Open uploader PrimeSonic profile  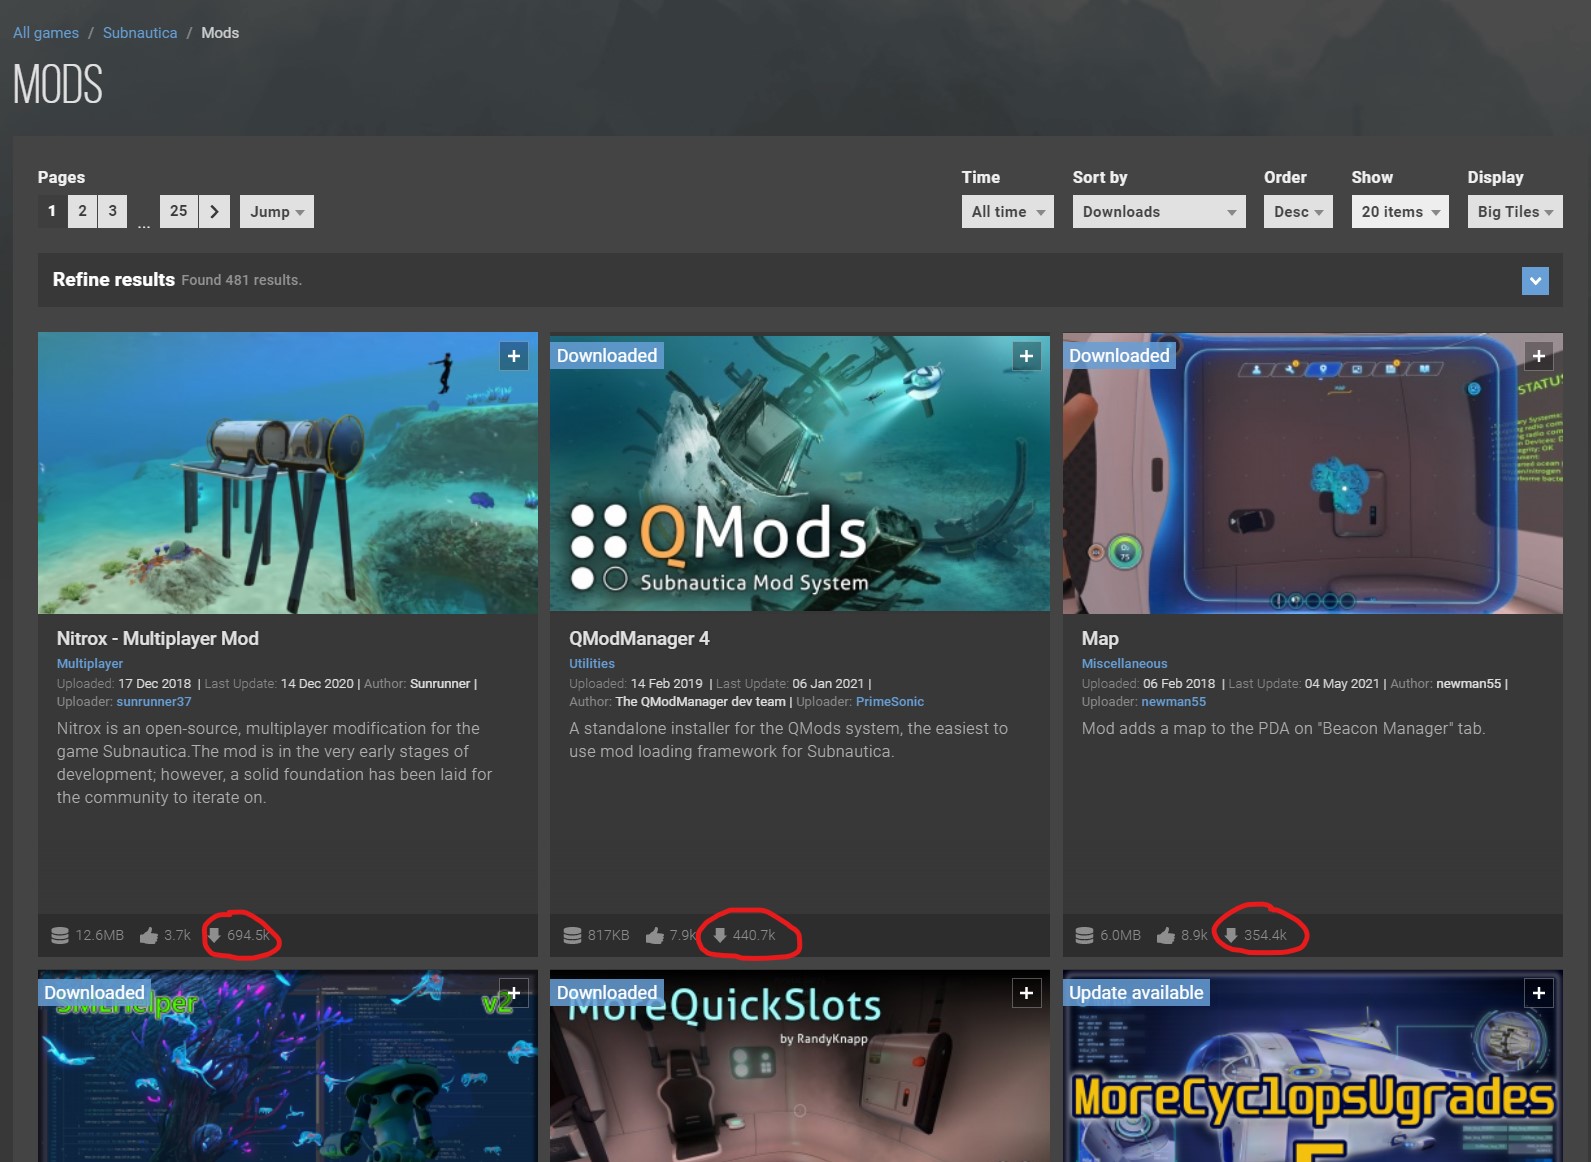890,701
